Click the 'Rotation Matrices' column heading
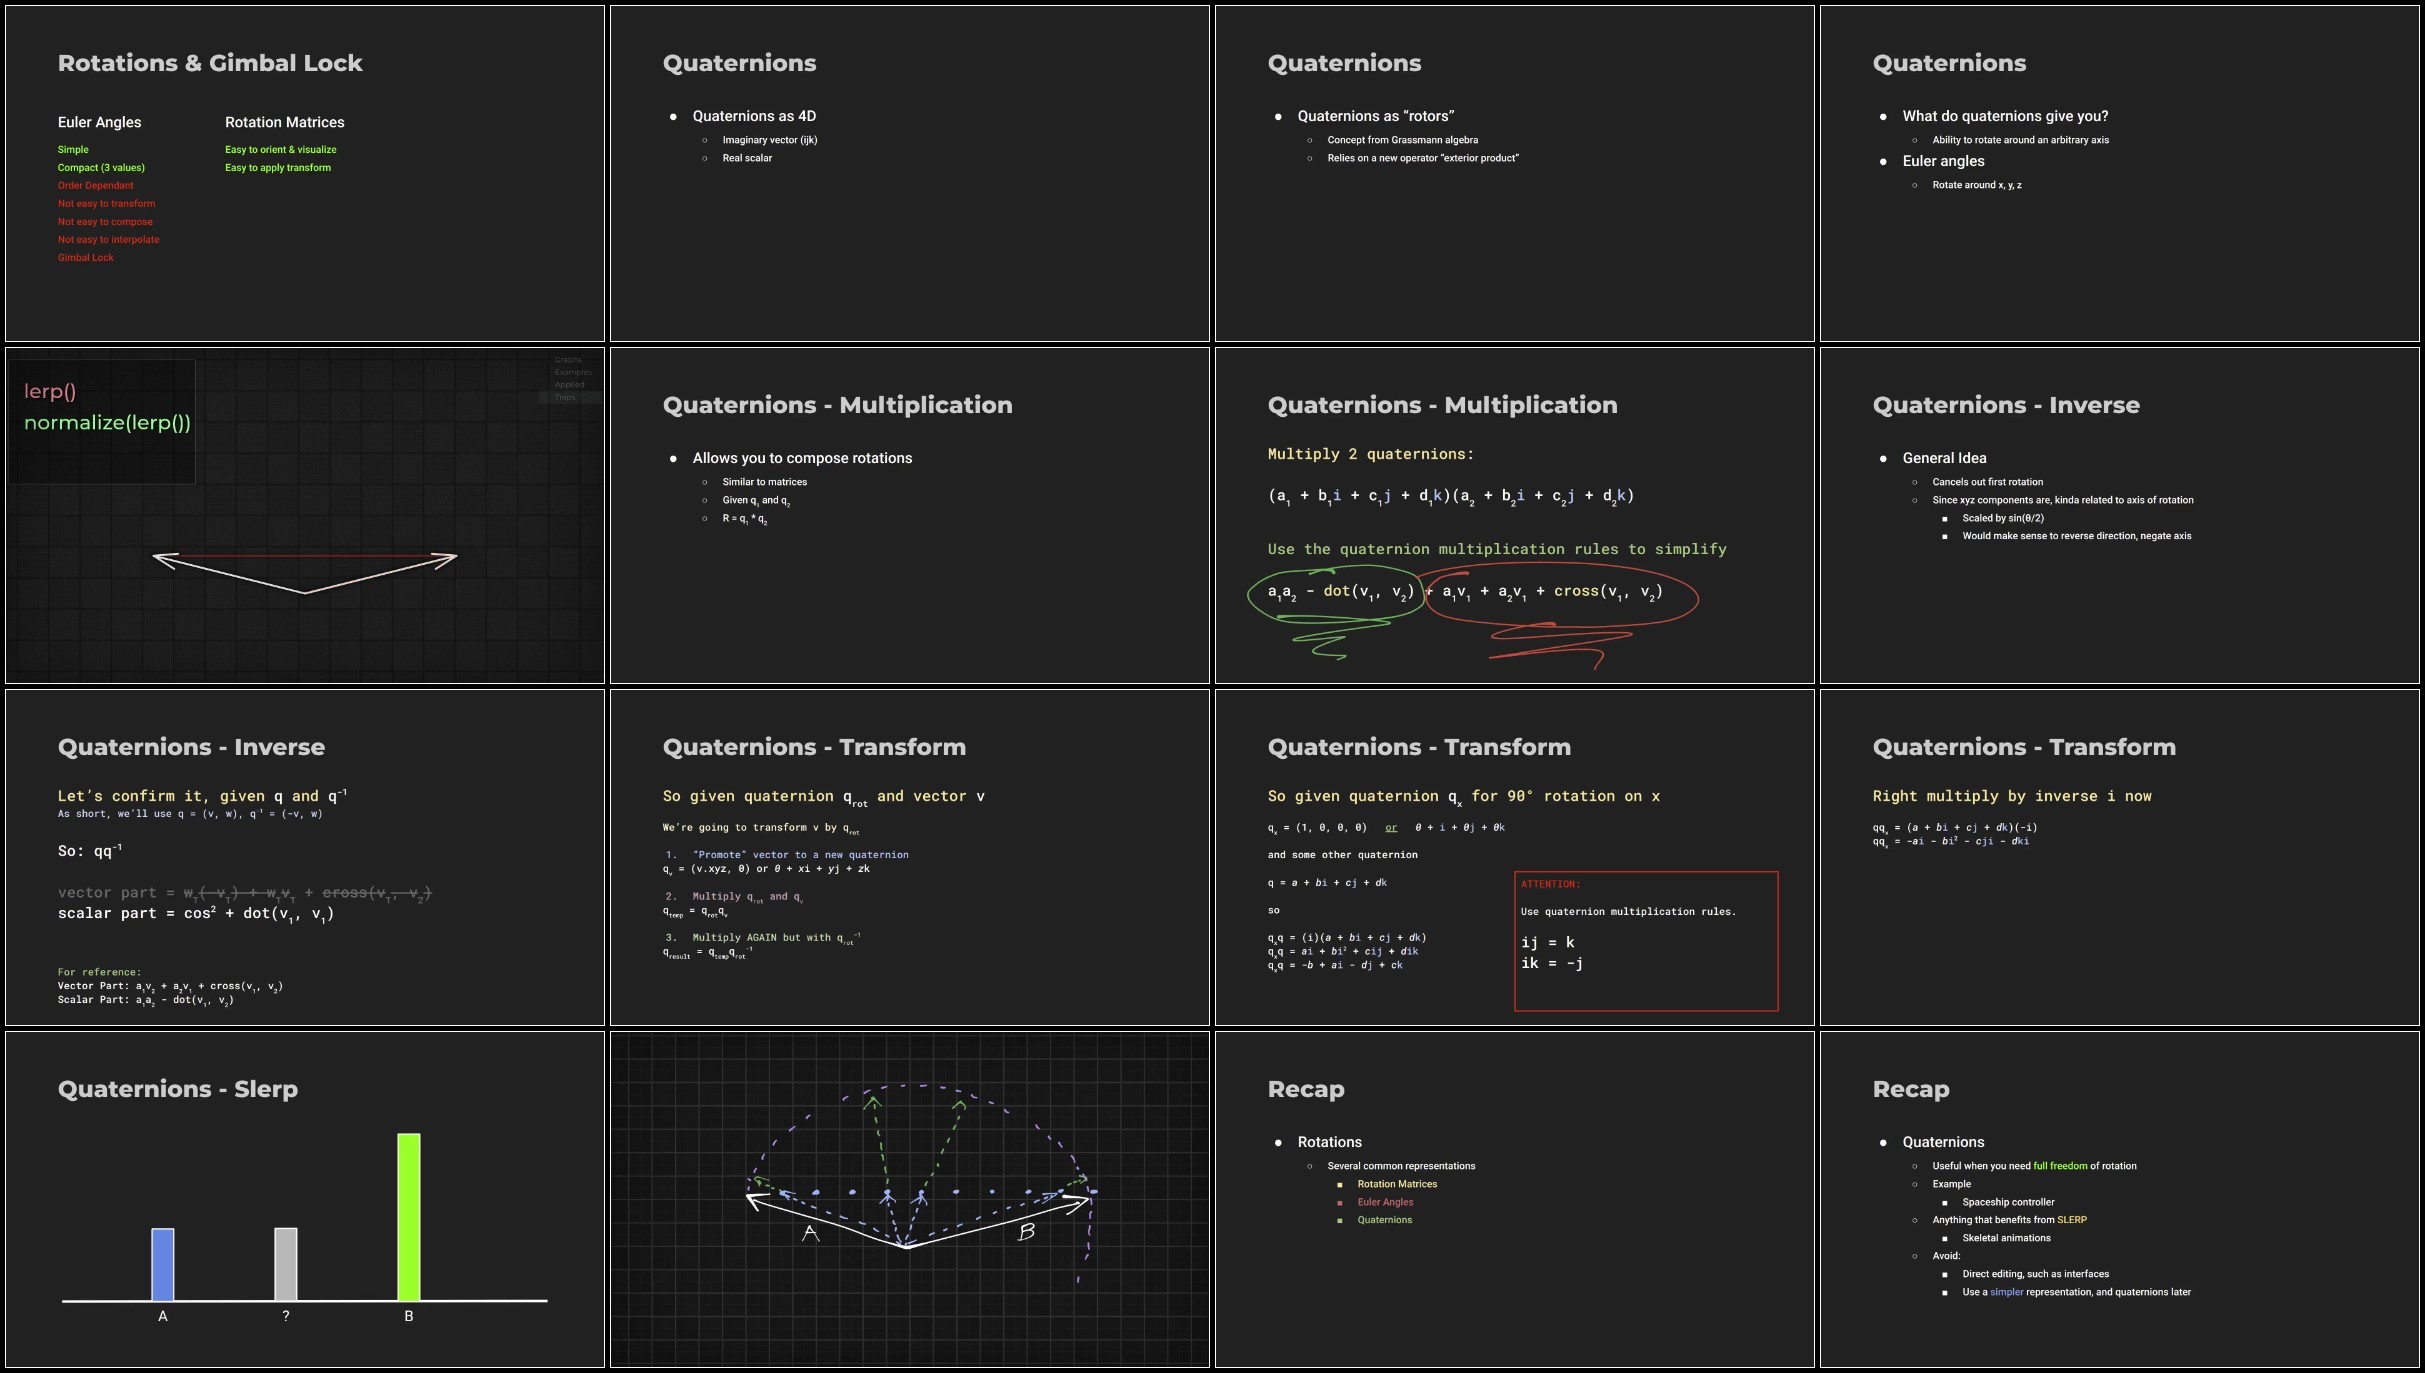The height and width of the screenshot is (1373, 2425). point(284,122)
